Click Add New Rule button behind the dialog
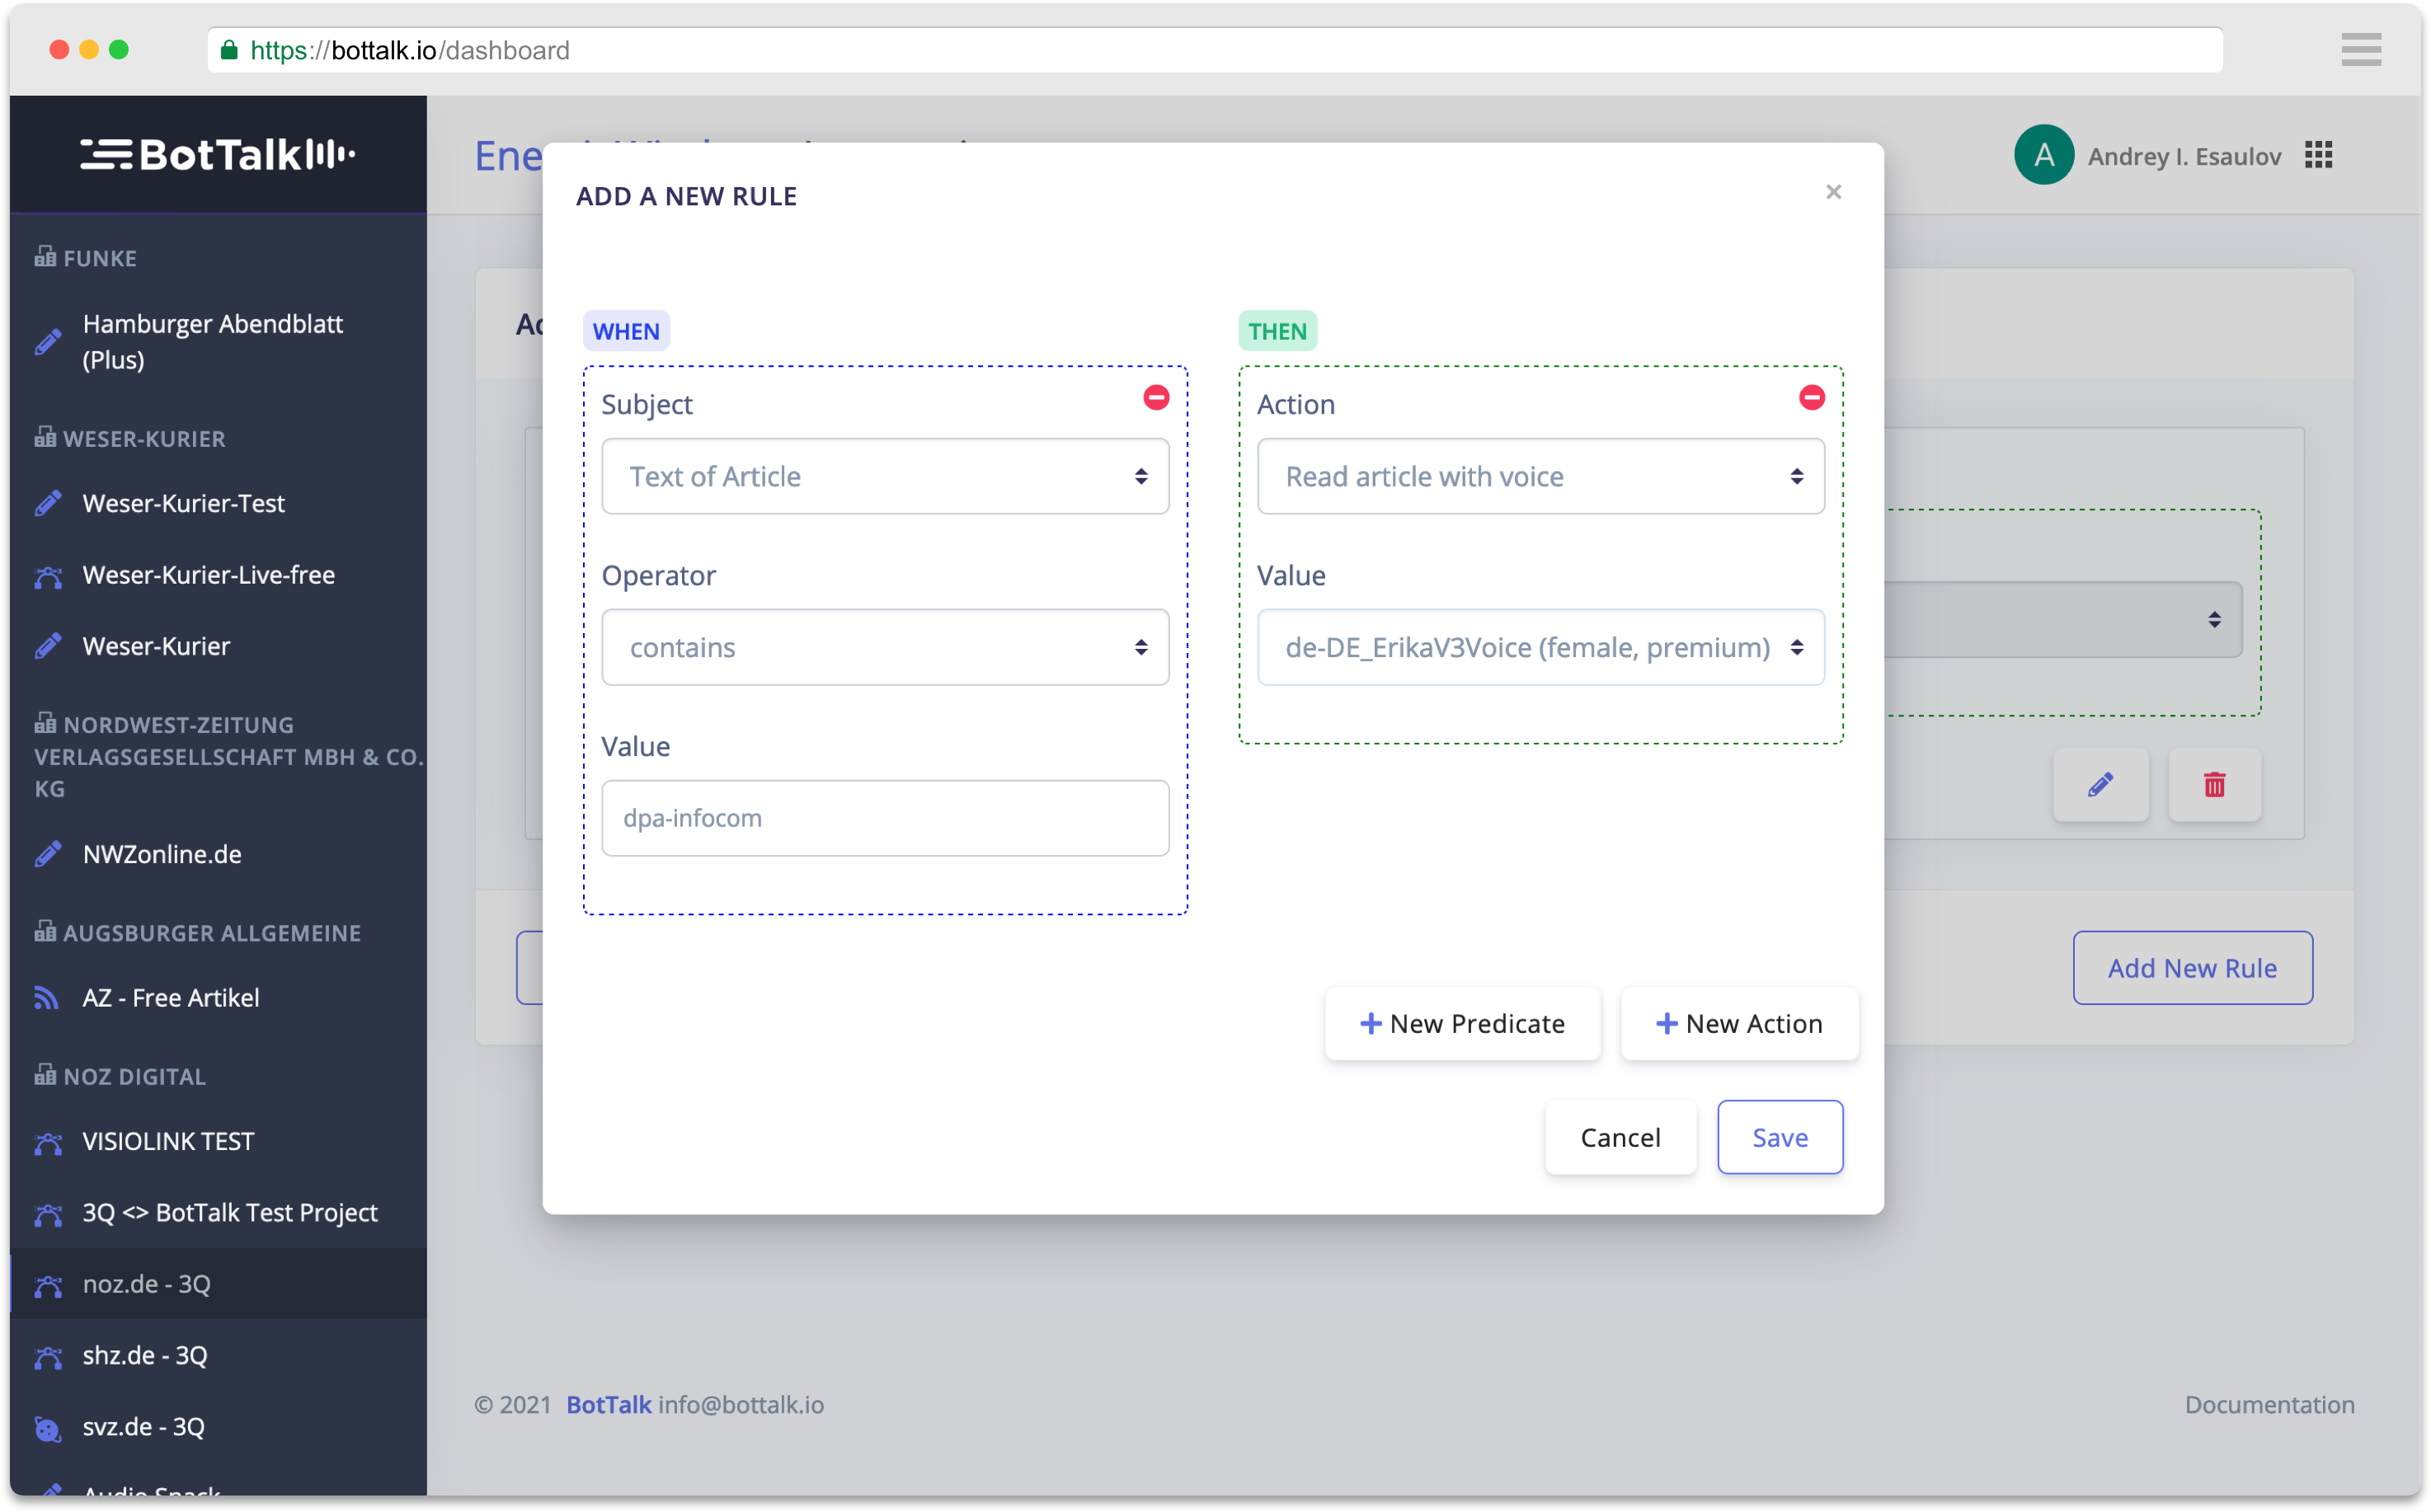The height and width of the screenshot is (1512, 2431). pyautogui.click(x=2192, y=968)
